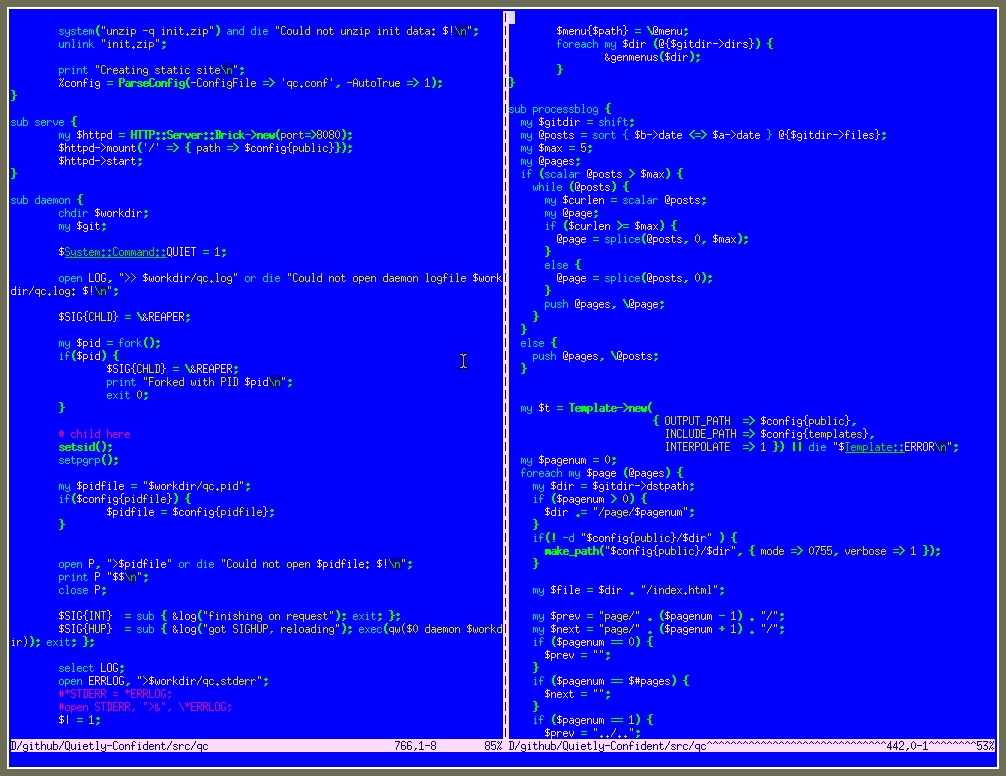The height and width of the screenshot is (776, 1006).
Task: Click the '&genmenus($dir);' call
Action: click(652, 57)
